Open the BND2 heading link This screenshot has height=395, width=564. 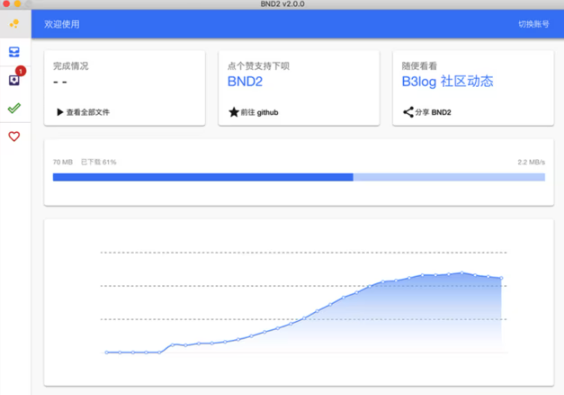(x=245, y=82)
